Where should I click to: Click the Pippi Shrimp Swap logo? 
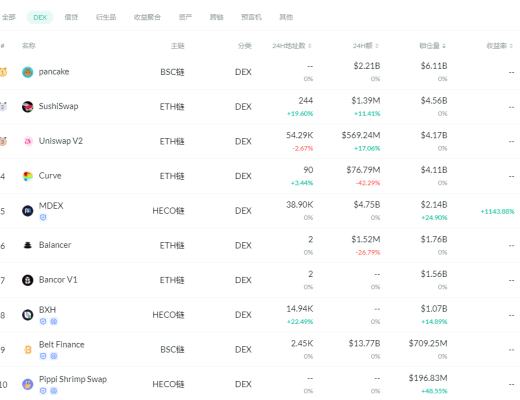(28, 384)
